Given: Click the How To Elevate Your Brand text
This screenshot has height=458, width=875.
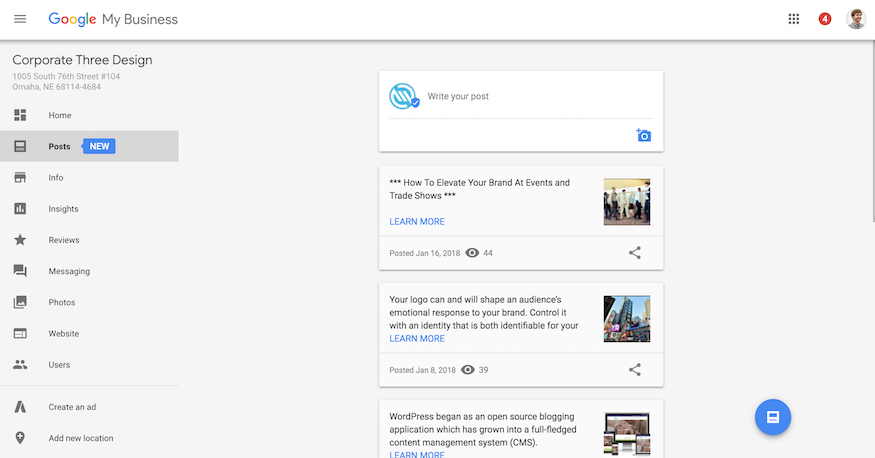Looking at the screenshot, I should (x=479, y=189).
